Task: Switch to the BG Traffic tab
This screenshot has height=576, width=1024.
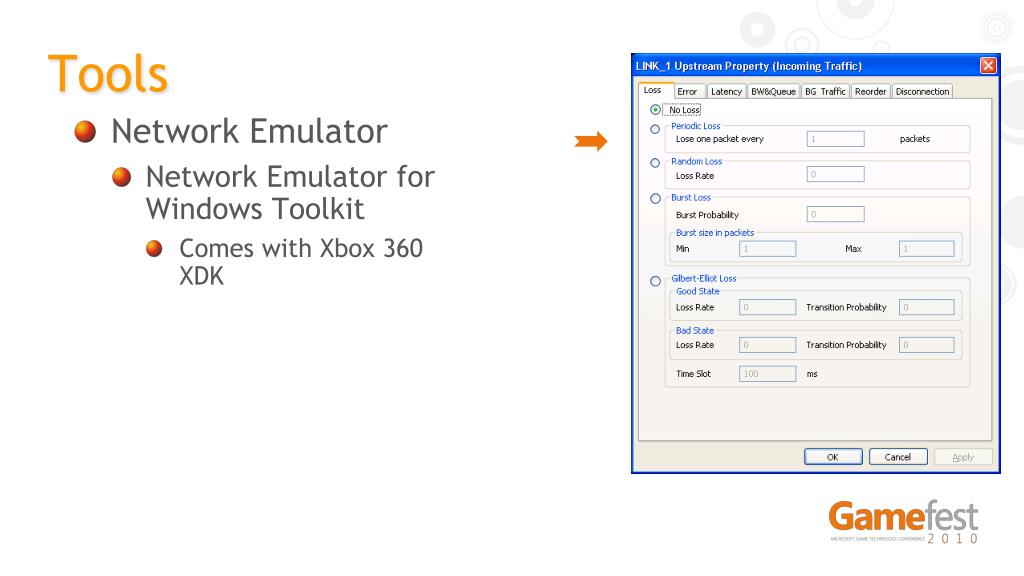Action: coord(825,91)
